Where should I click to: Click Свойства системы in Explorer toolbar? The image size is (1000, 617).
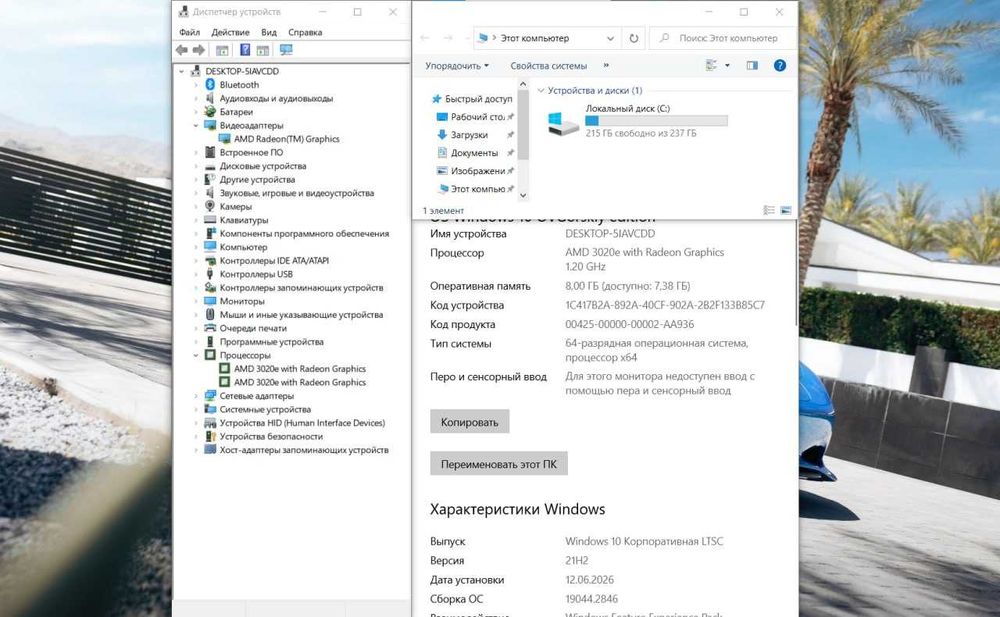548,65
